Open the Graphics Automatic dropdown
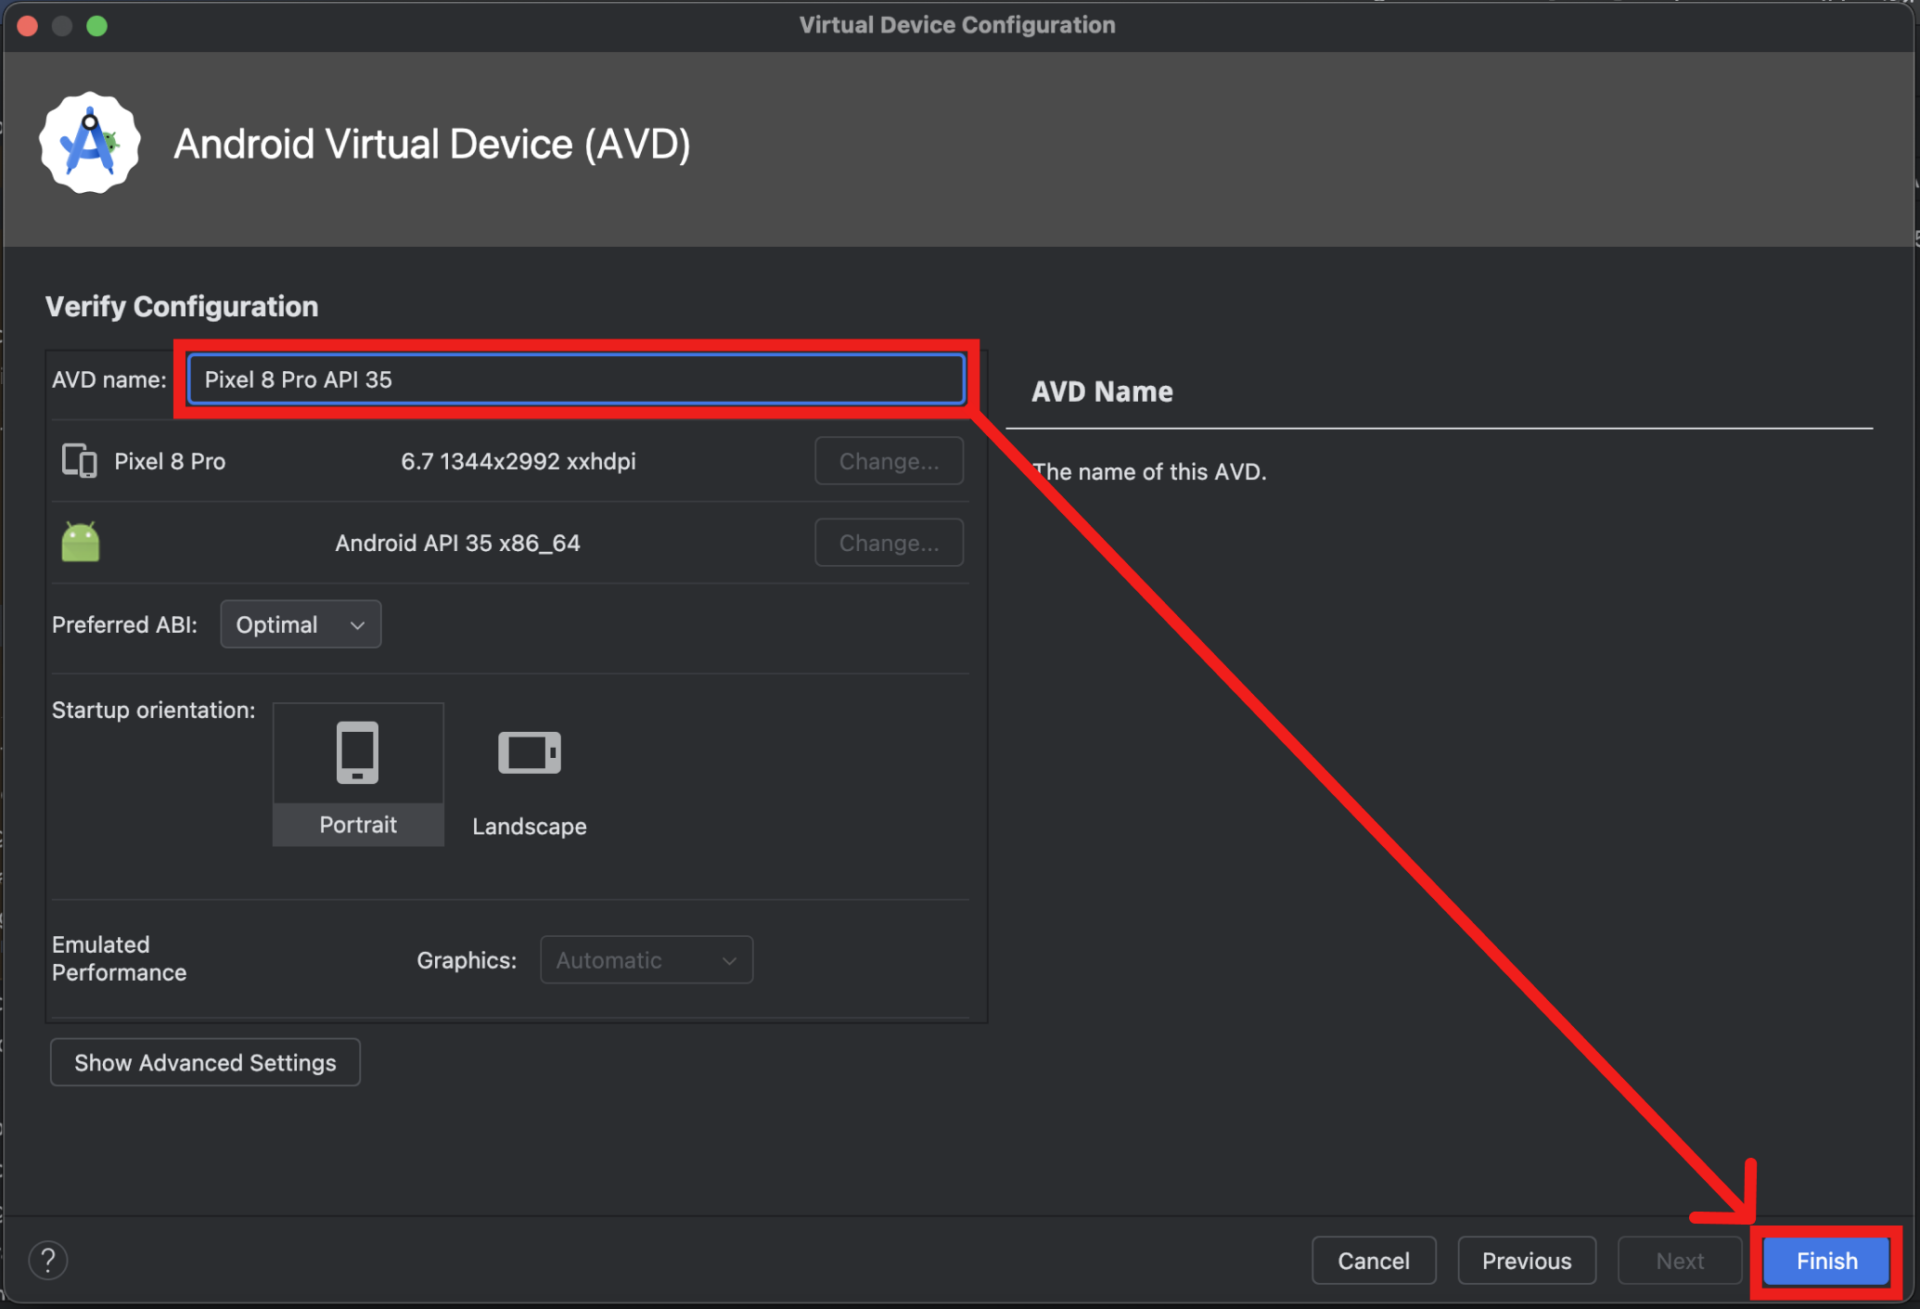The width and height of the screenshot is (1920, 1309). pos(646,960)
